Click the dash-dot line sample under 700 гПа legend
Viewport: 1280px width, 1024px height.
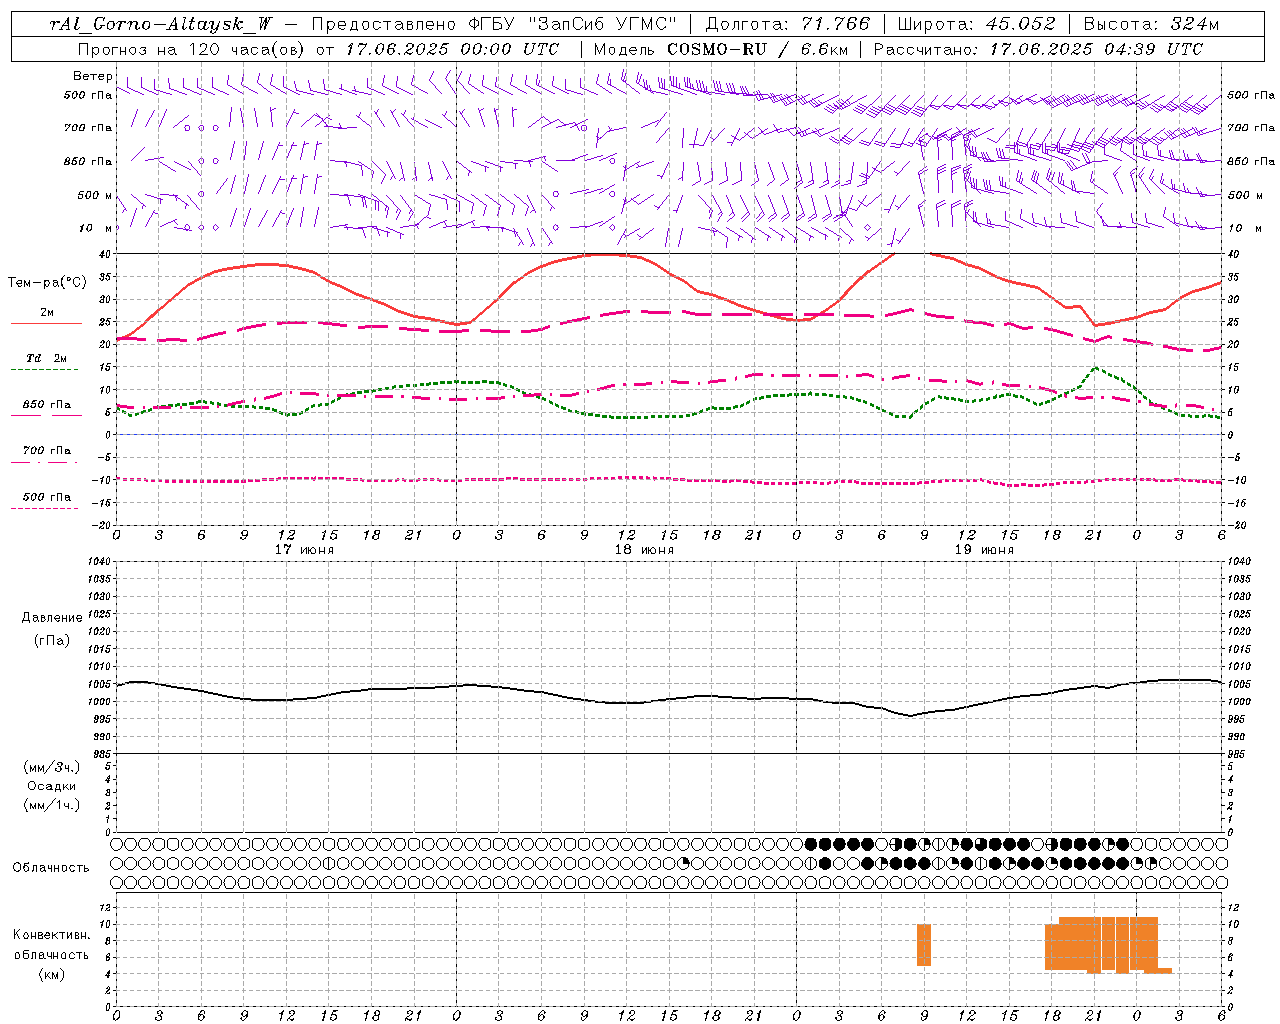[x=44, y=462]
